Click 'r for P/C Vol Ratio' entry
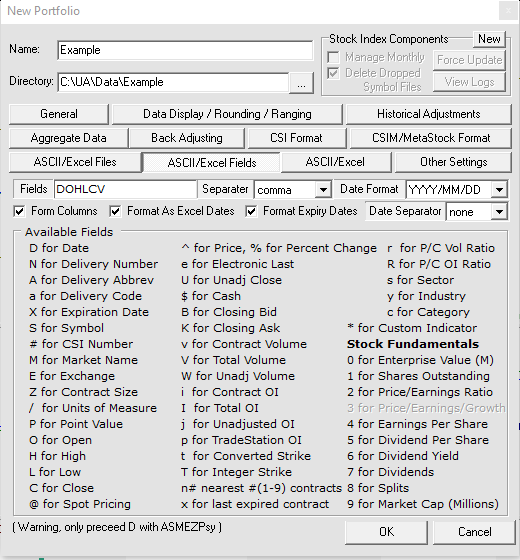 [441, 248]
